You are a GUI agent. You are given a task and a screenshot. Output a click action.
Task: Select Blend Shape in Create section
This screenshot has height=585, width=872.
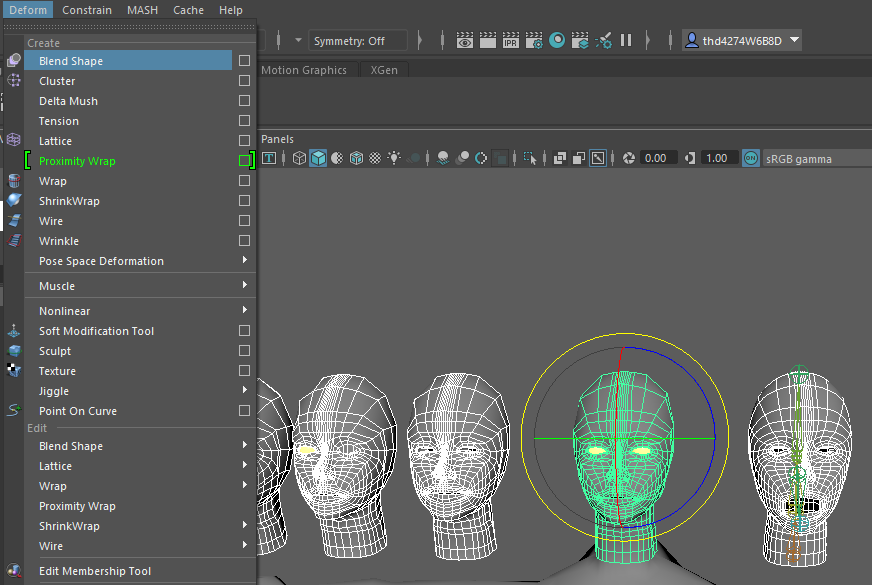71,61
